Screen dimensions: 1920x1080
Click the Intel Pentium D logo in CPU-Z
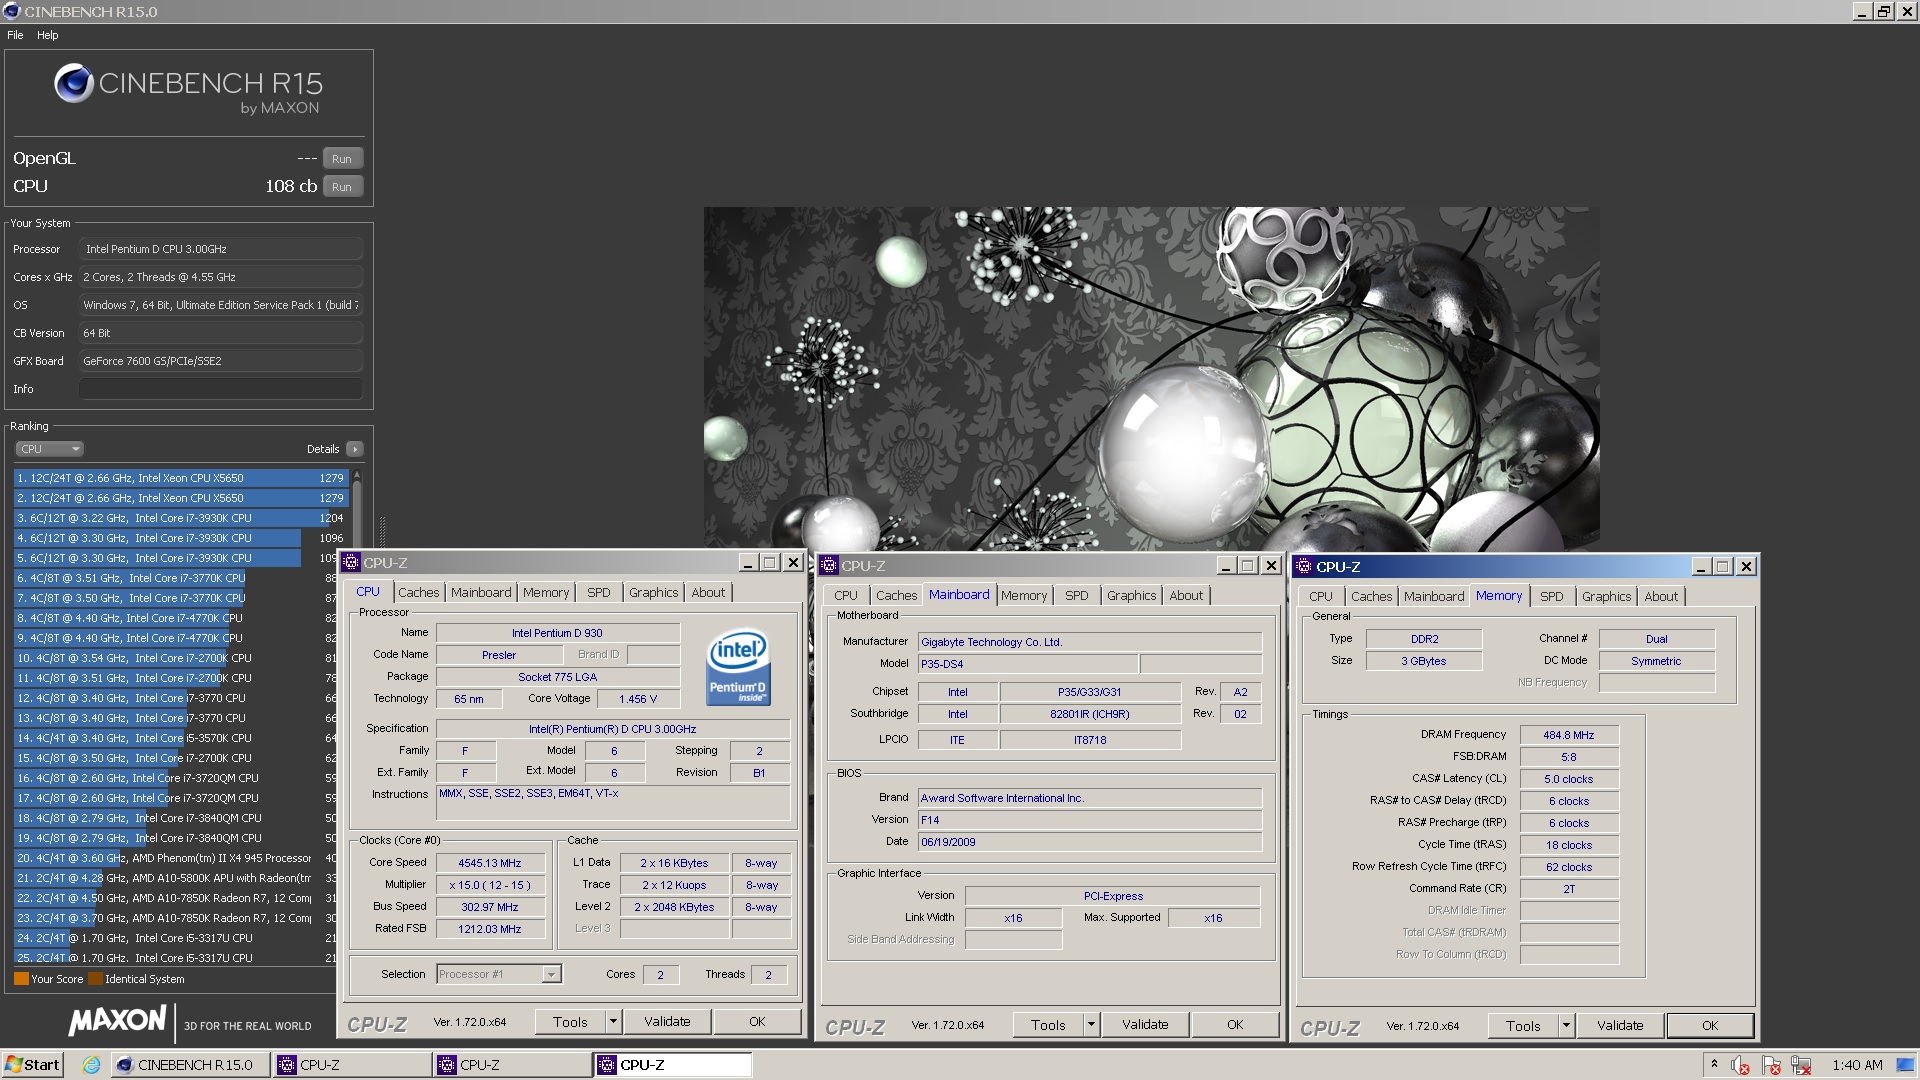[738, 666]
